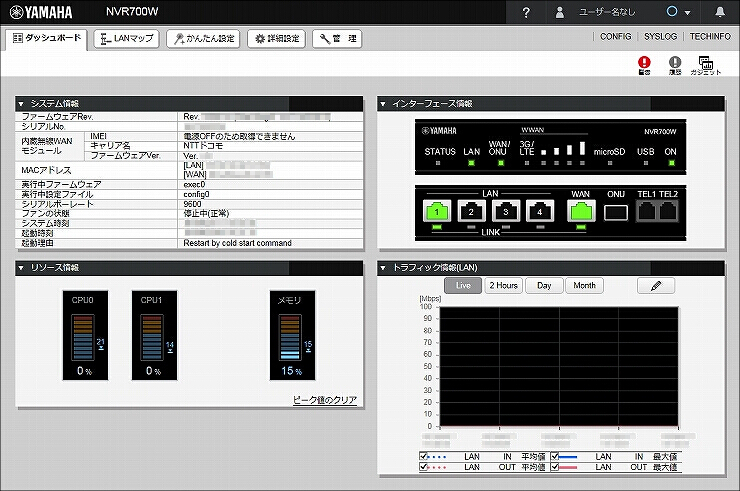The image size is (740, 491).
Task: Switch to the ダッシュボード tab
Action: [46, 39]
